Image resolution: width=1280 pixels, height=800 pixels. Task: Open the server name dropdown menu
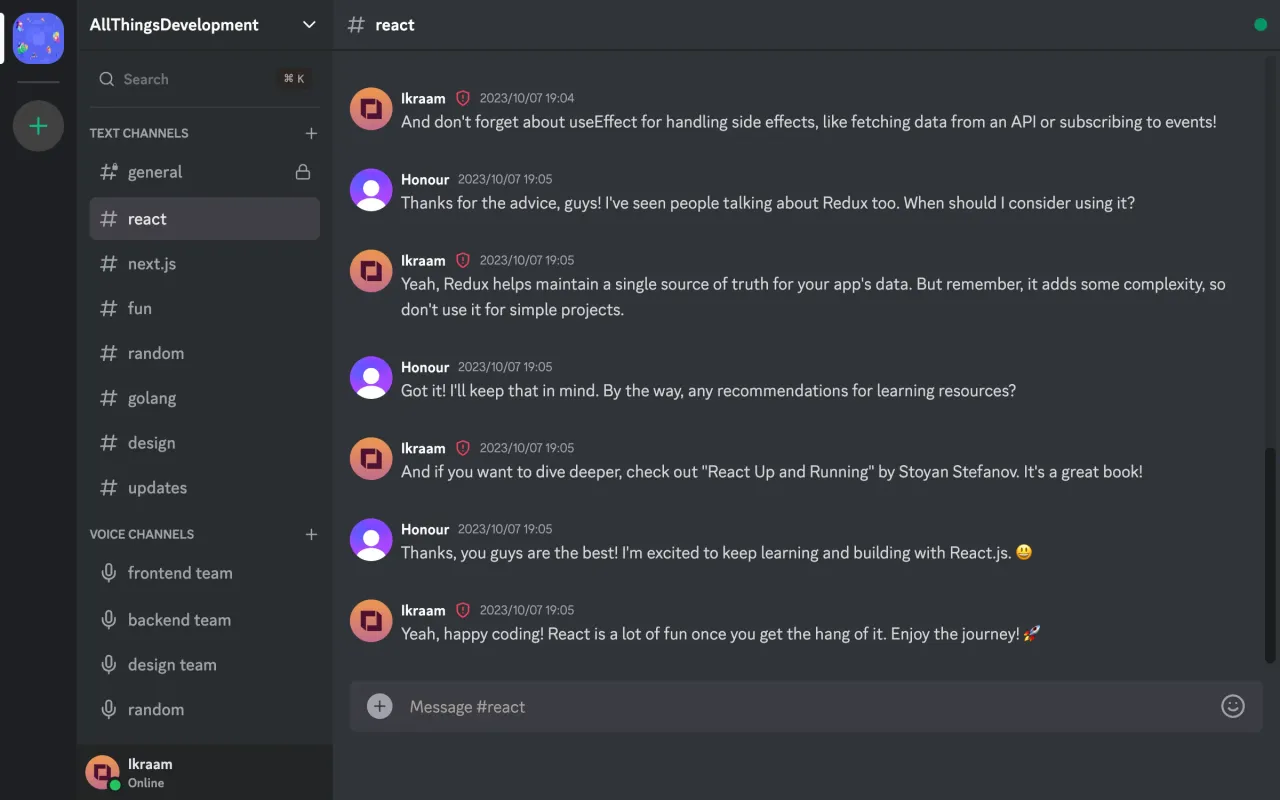pyautogui.click(x=308, y=24)
